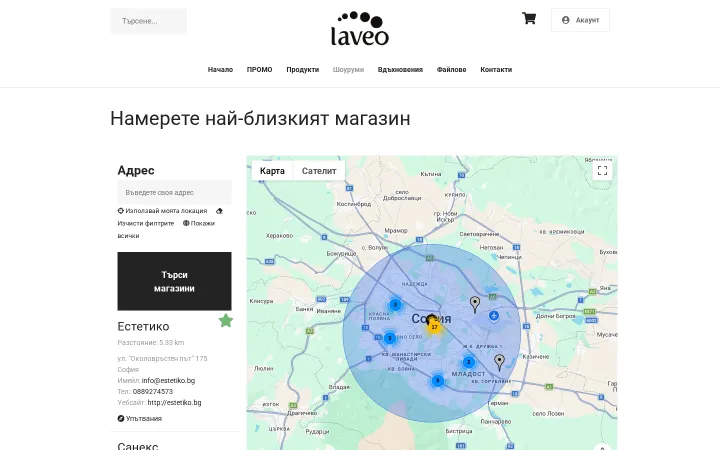Screen dimensions: 720x450
Task: Click the phone number 0889274573
Action: 153,392
